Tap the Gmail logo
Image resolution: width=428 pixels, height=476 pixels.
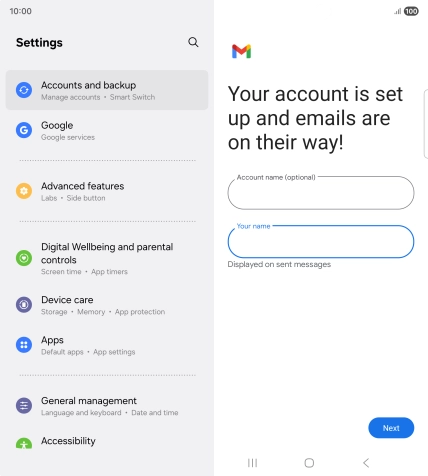click(241, 51)
